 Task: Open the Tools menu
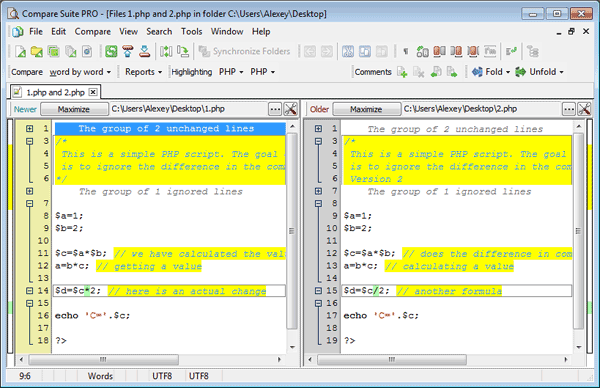click(x=191, y=31)
